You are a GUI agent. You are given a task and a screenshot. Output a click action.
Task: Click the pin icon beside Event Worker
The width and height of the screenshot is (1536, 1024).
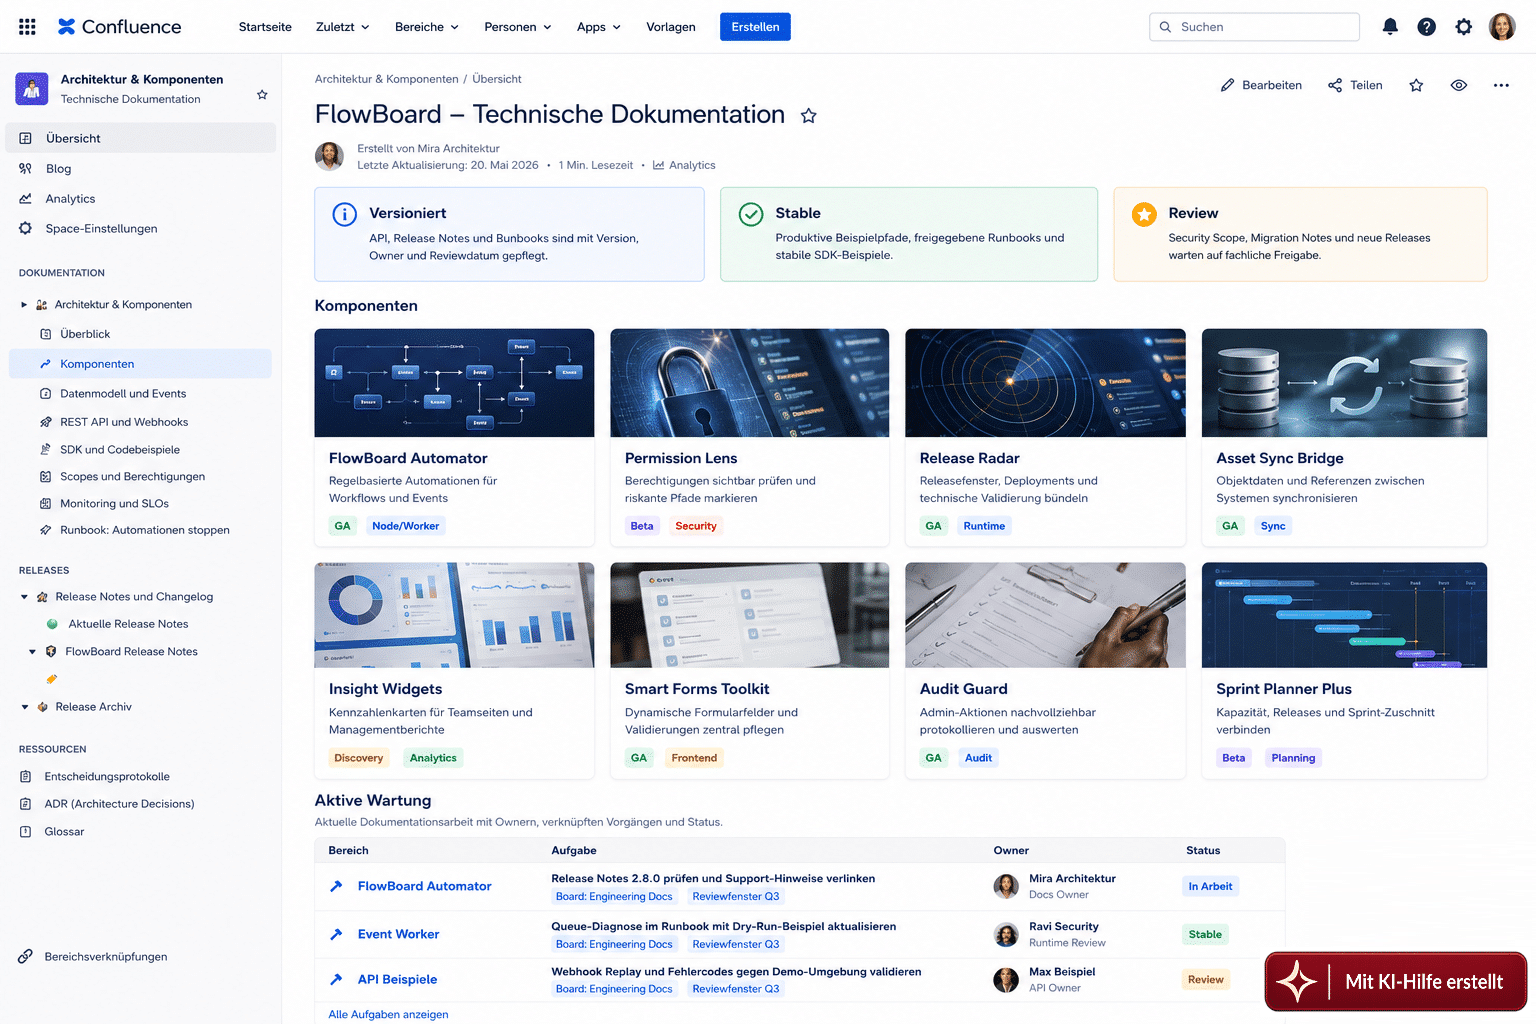click(x=336, y=934)
